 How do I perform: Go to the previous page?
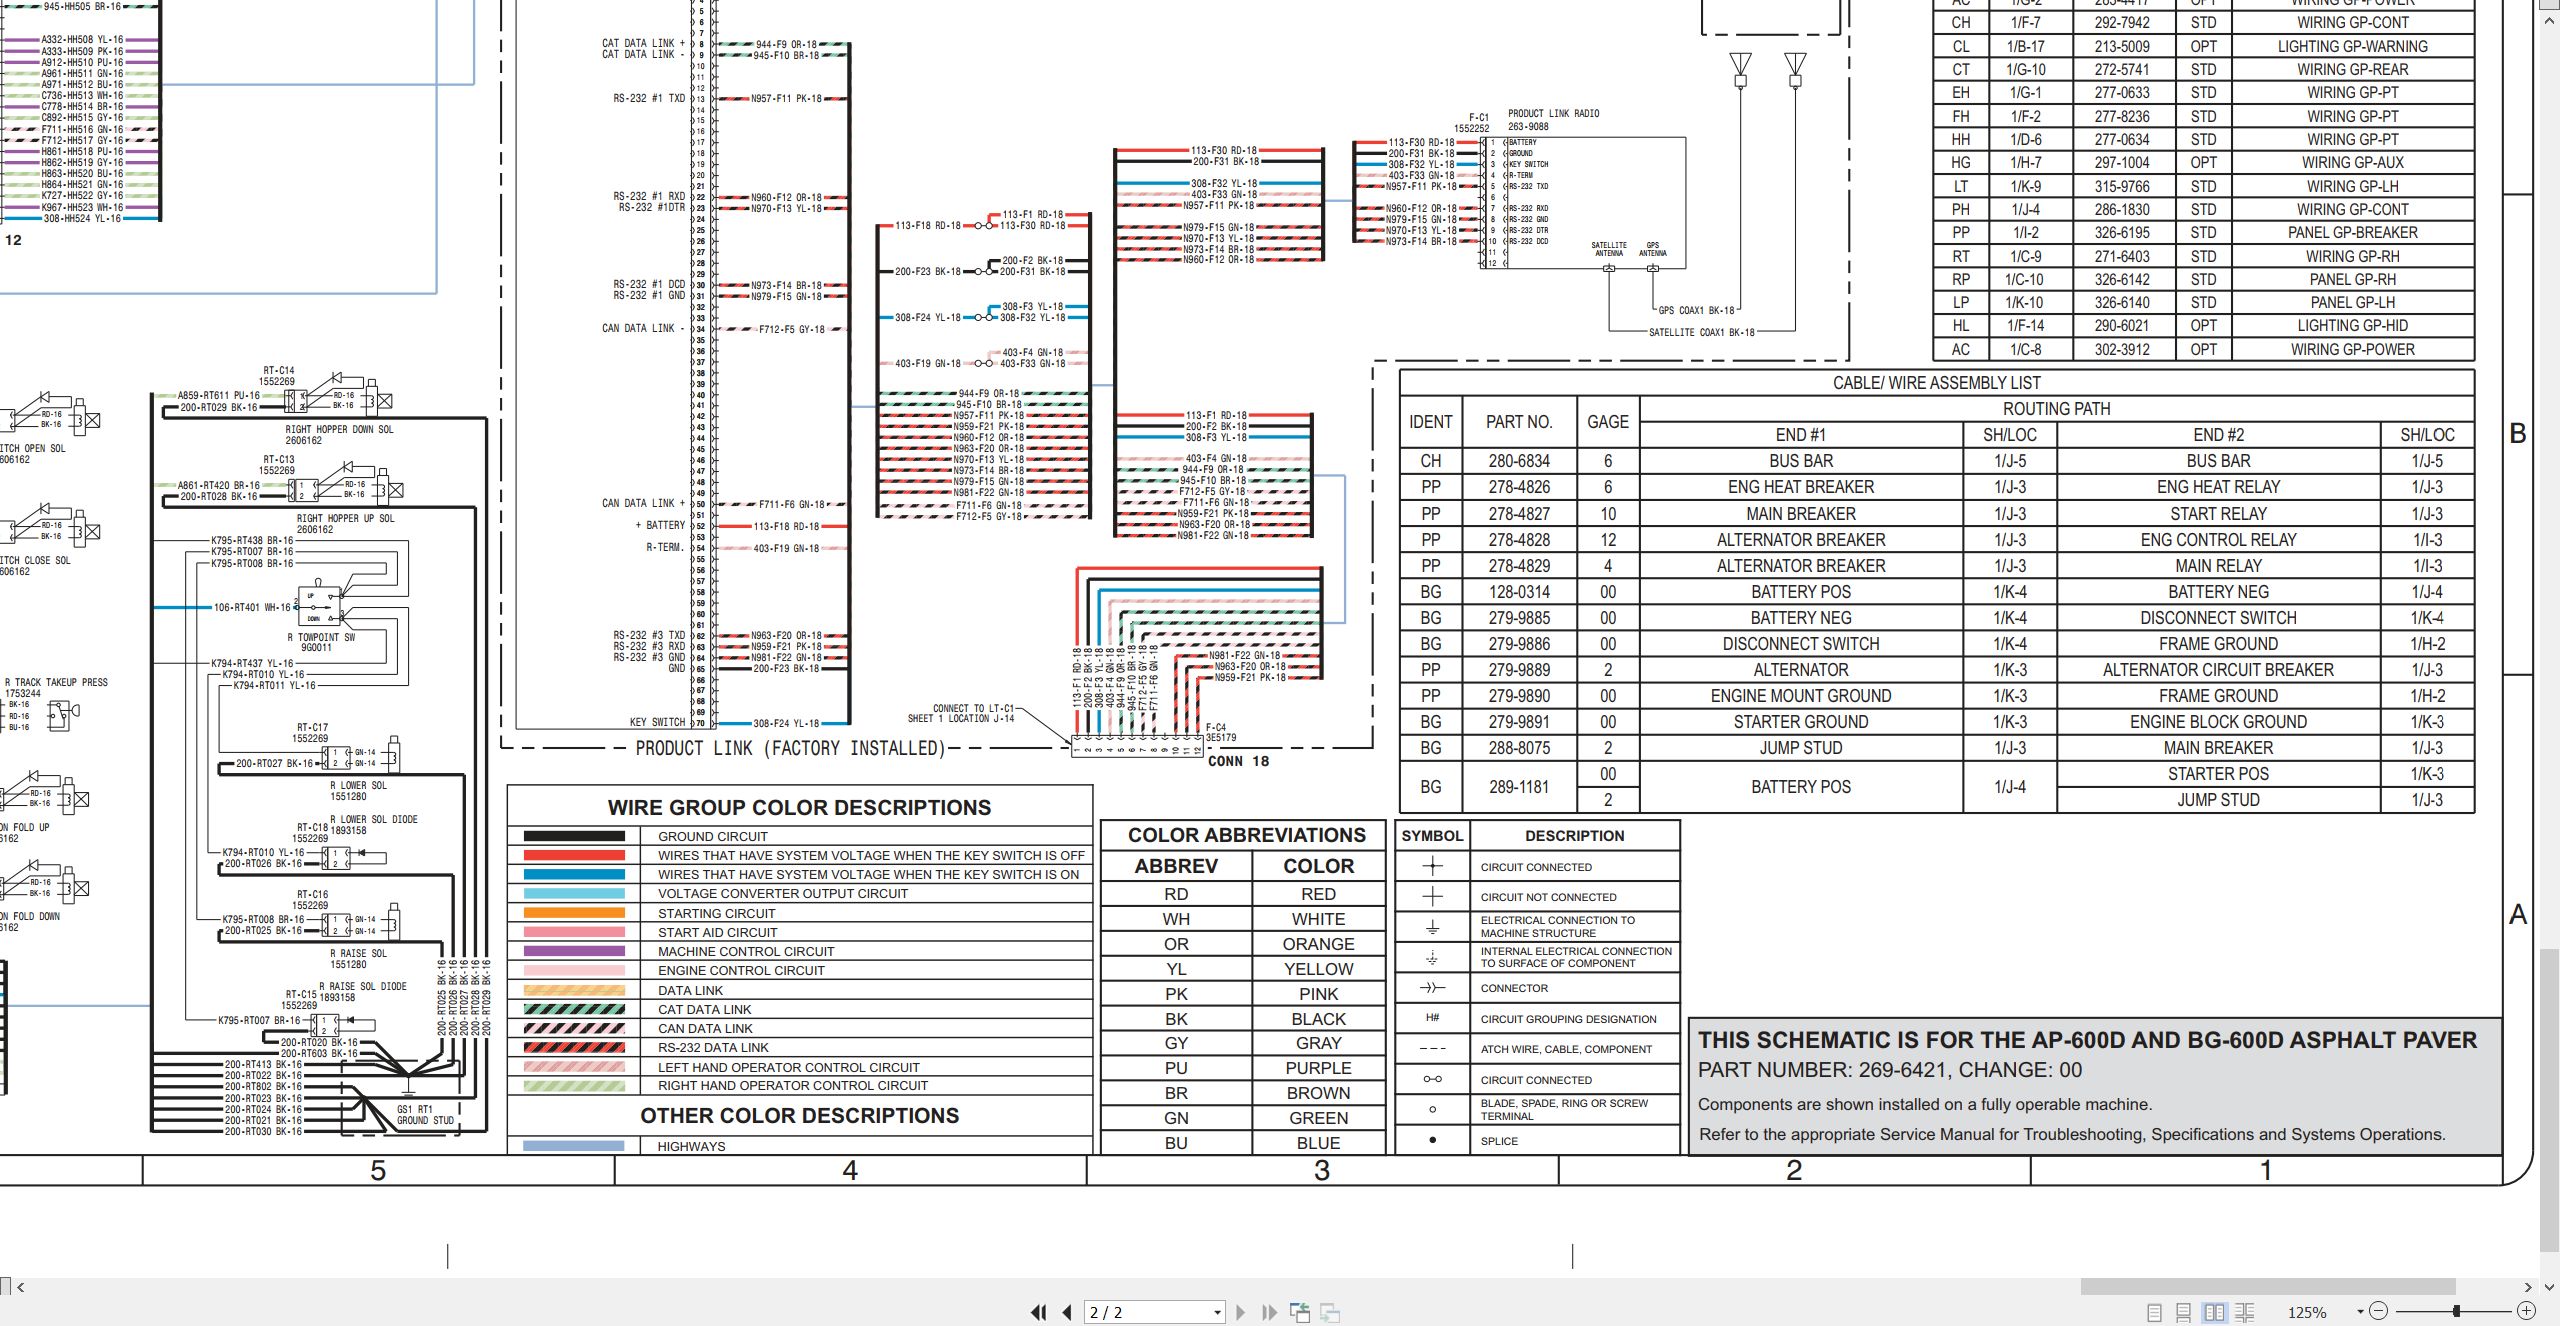tap(1067, 1312)
